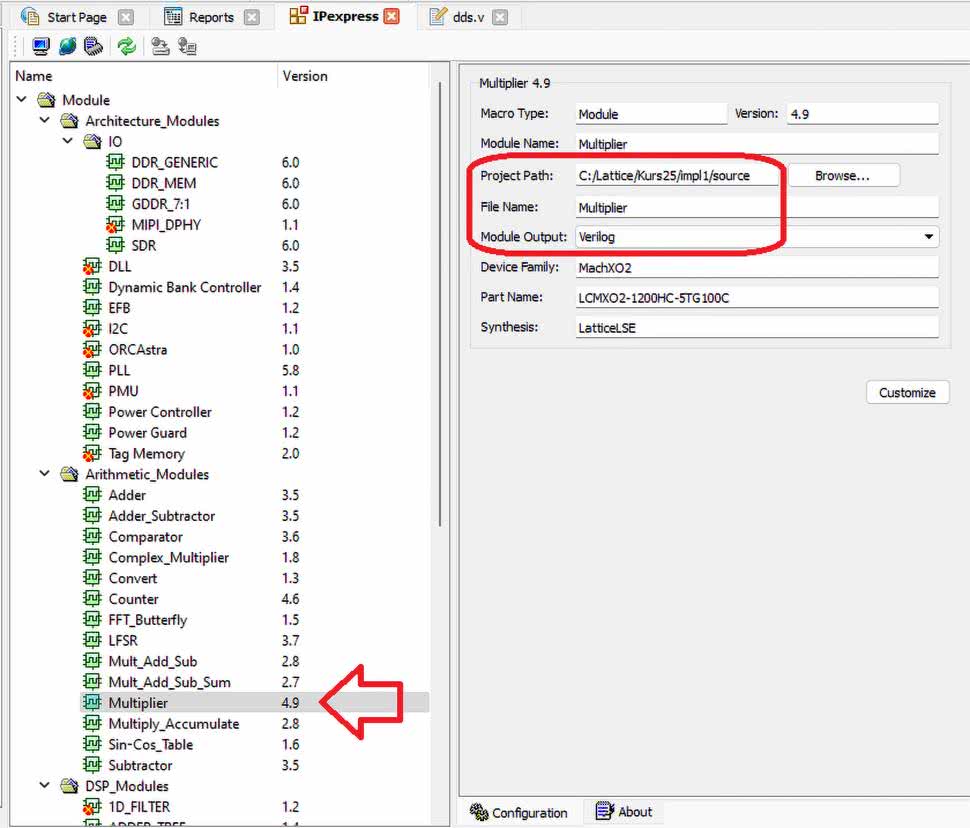Collapse the DSP_Modules folder
The width and height of the screenshot is (970, 828).
coord(45,786)
